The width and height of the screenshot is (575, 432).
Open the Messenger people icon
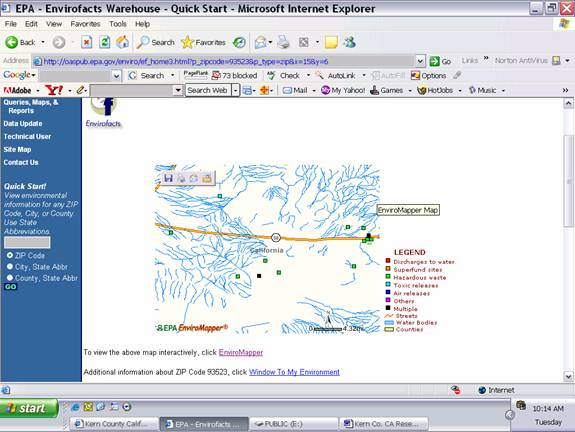[x=349, y=43]
